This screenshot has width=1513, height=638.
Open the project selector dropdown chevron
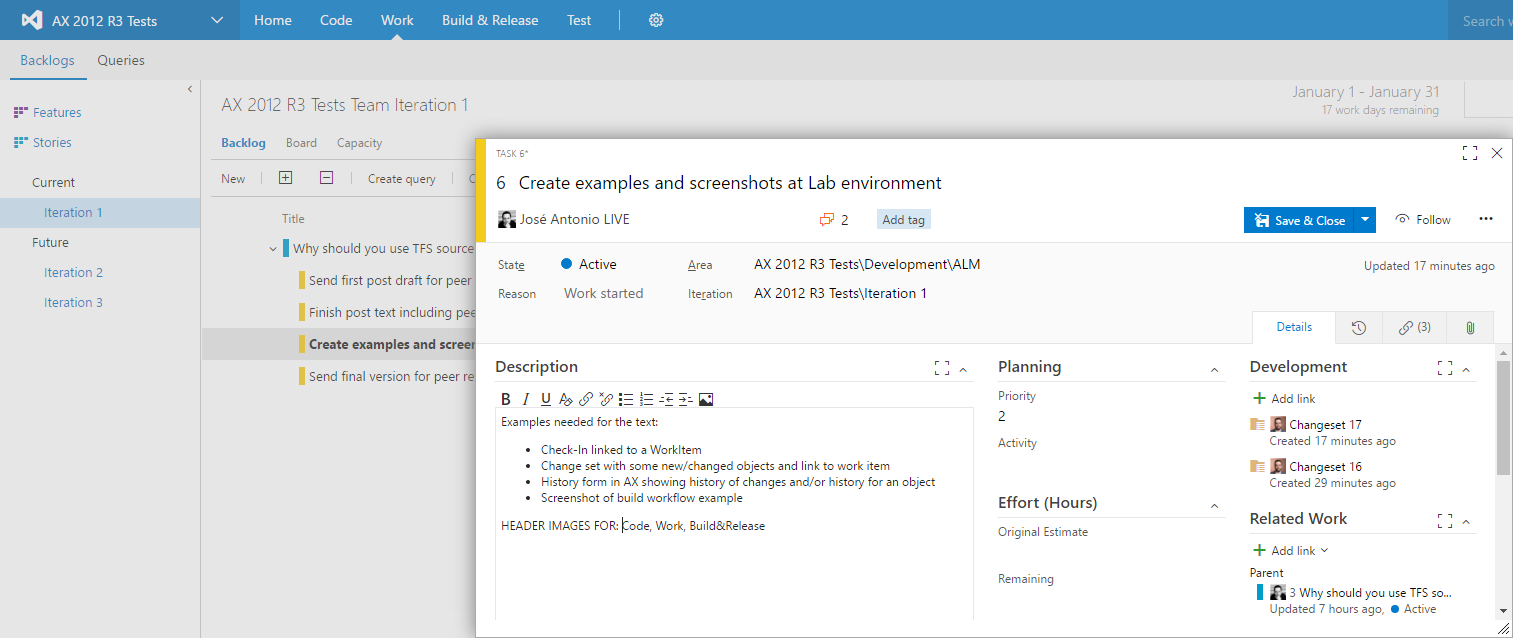coord(217,20)
